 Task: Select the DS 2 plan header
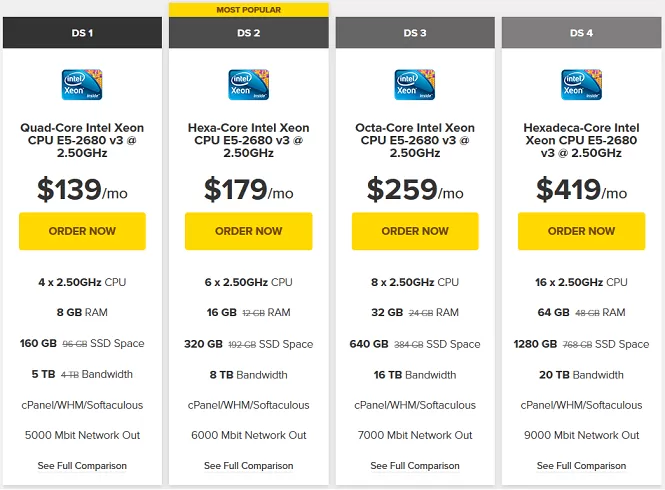point(249,33)
